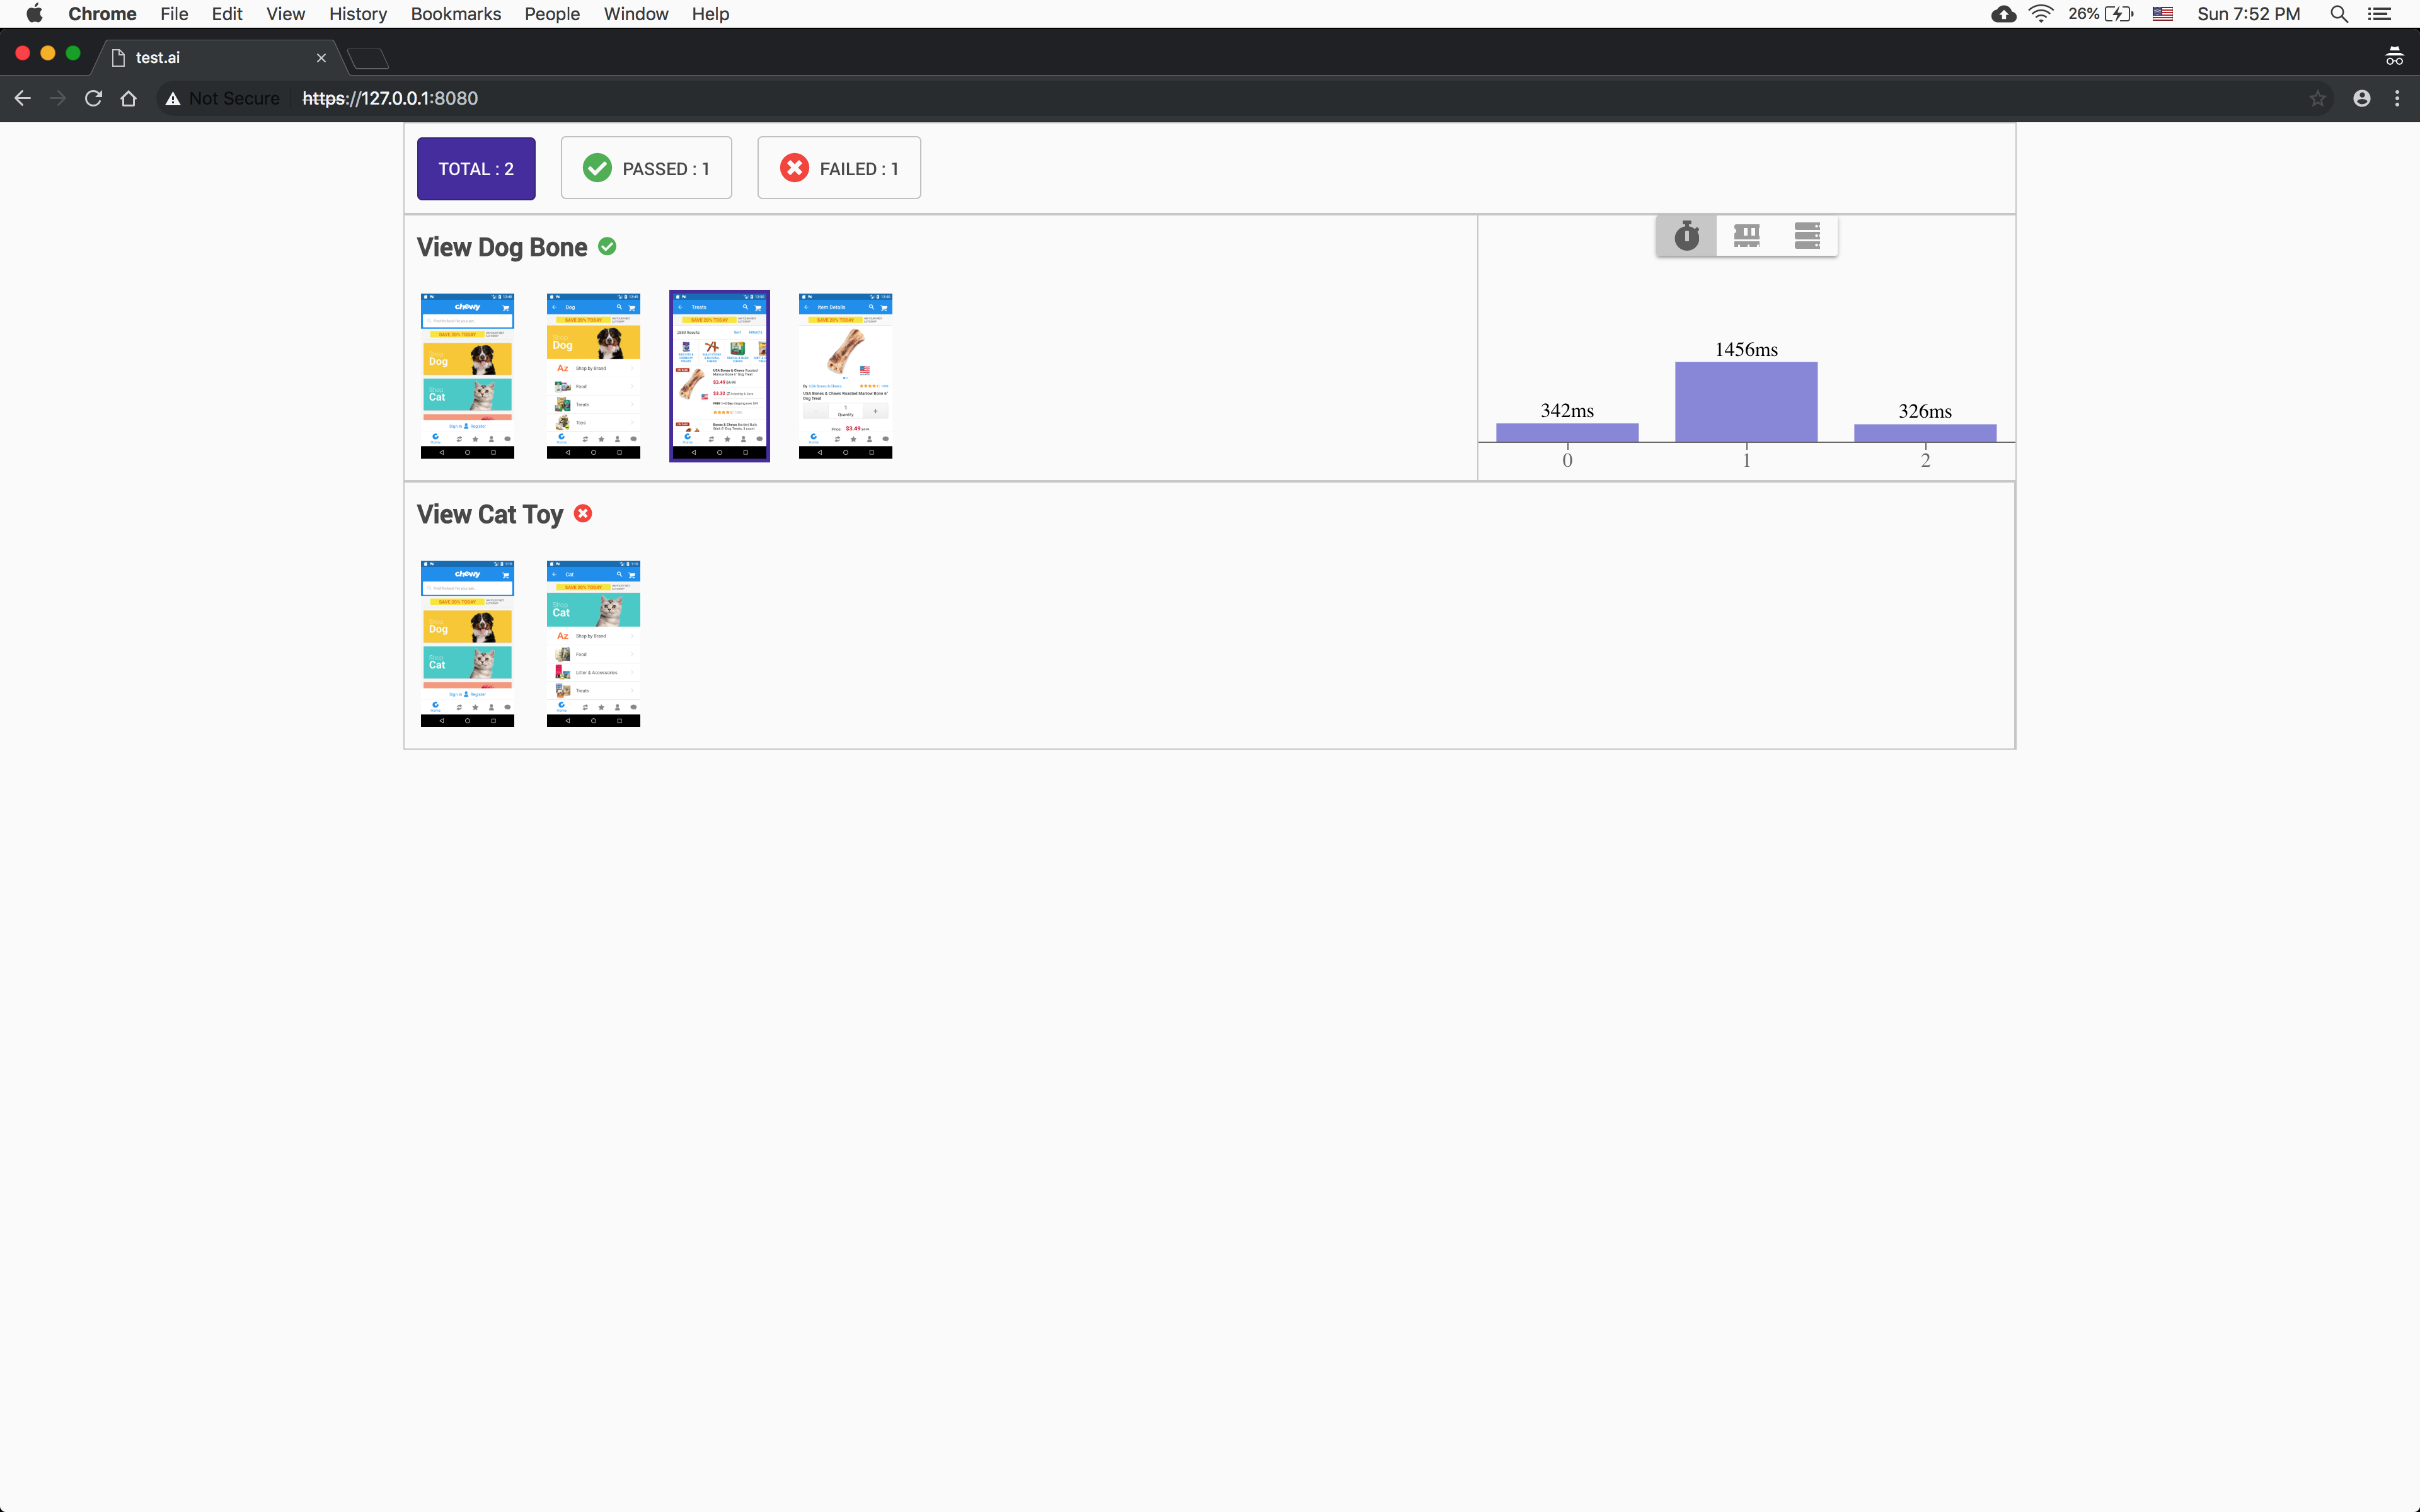2420x1512 pixels.
Task: Click the 1456ms bar in chart
Action: point(1746,401)
